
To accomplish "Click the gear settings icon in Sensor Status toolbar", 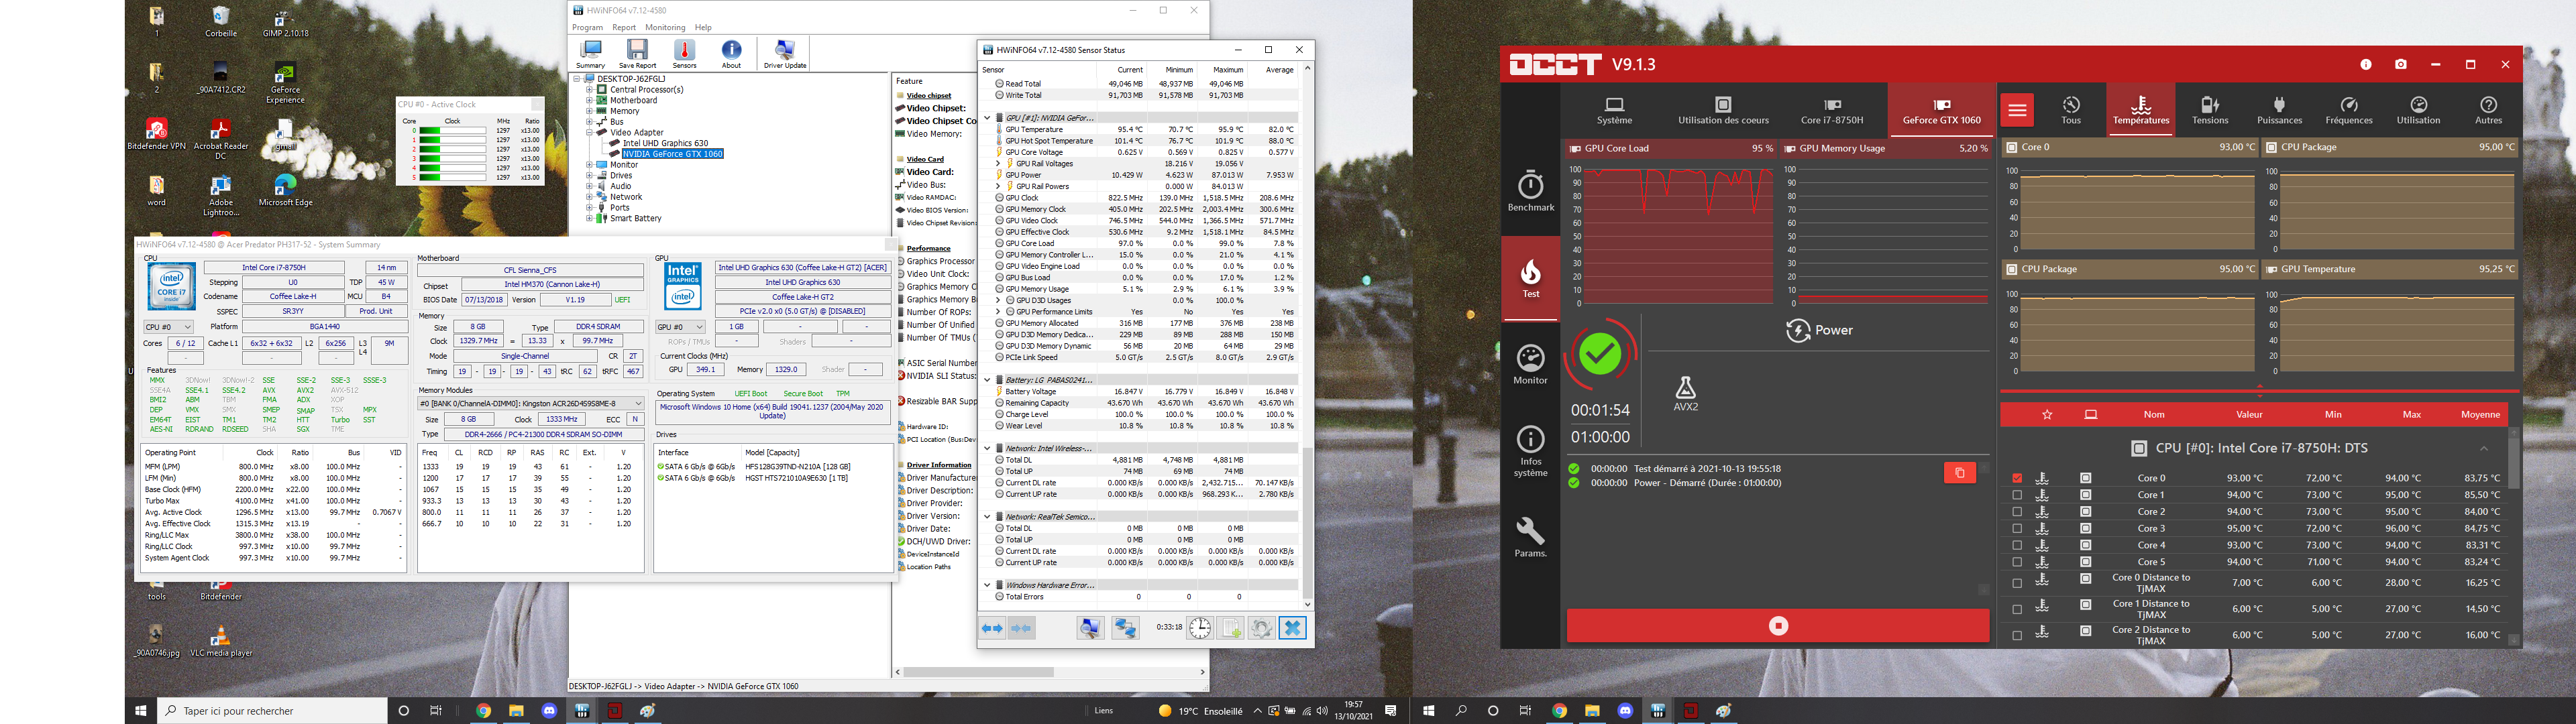I will click(x=1261, y=628).
